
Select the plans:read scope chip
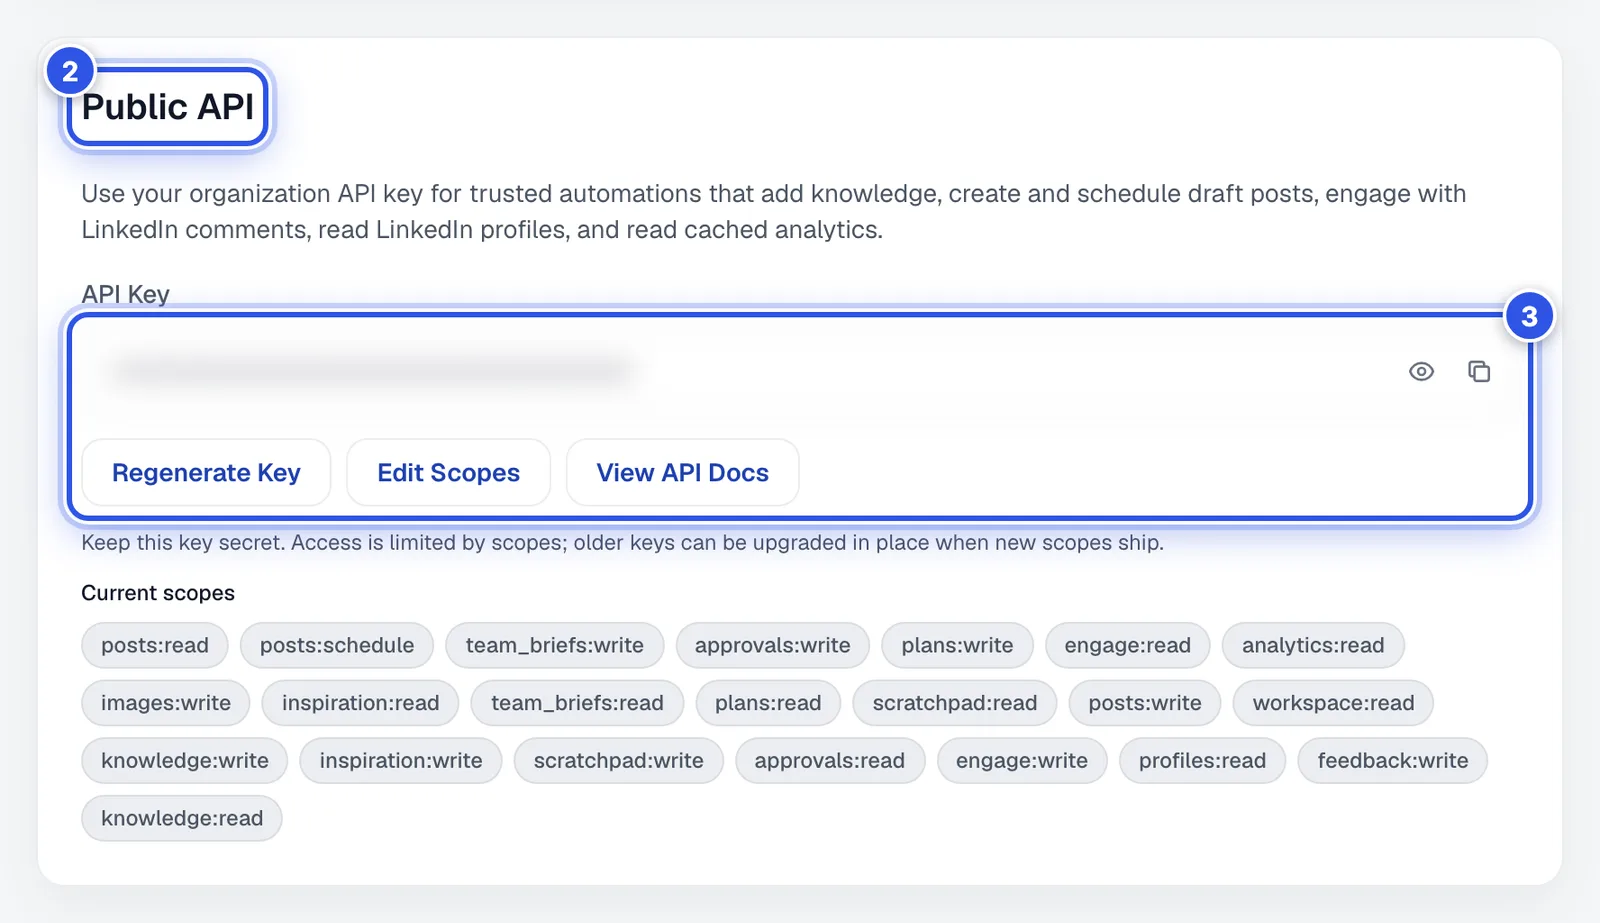pos(768,703)
